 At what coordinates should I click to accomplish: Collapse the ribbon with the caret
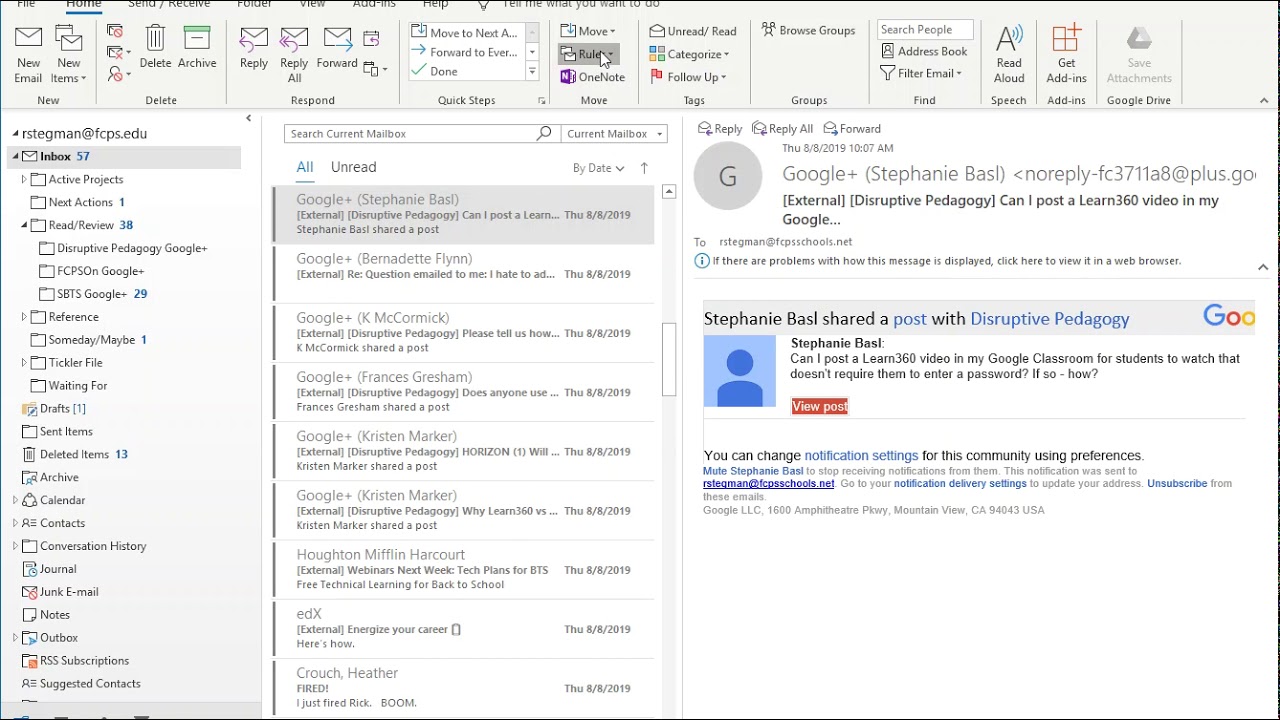(1264, 101)
